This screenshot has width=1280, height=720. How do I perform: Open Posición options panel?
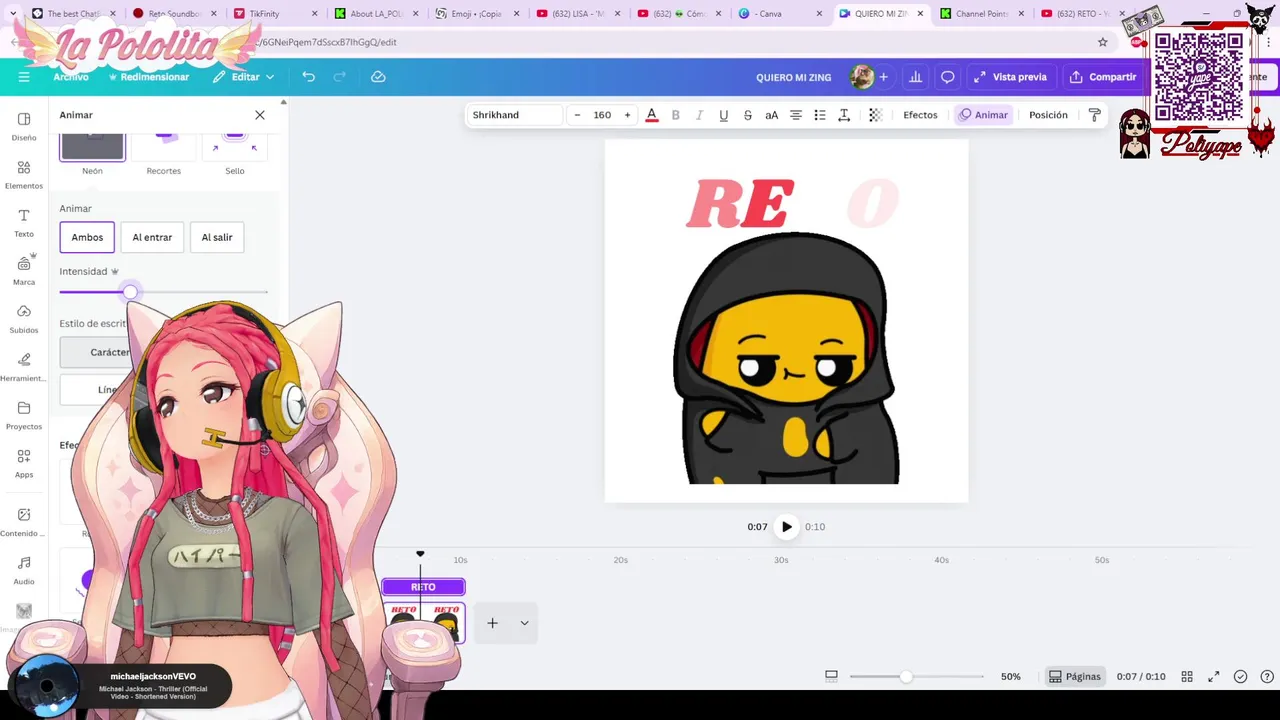1048,115
